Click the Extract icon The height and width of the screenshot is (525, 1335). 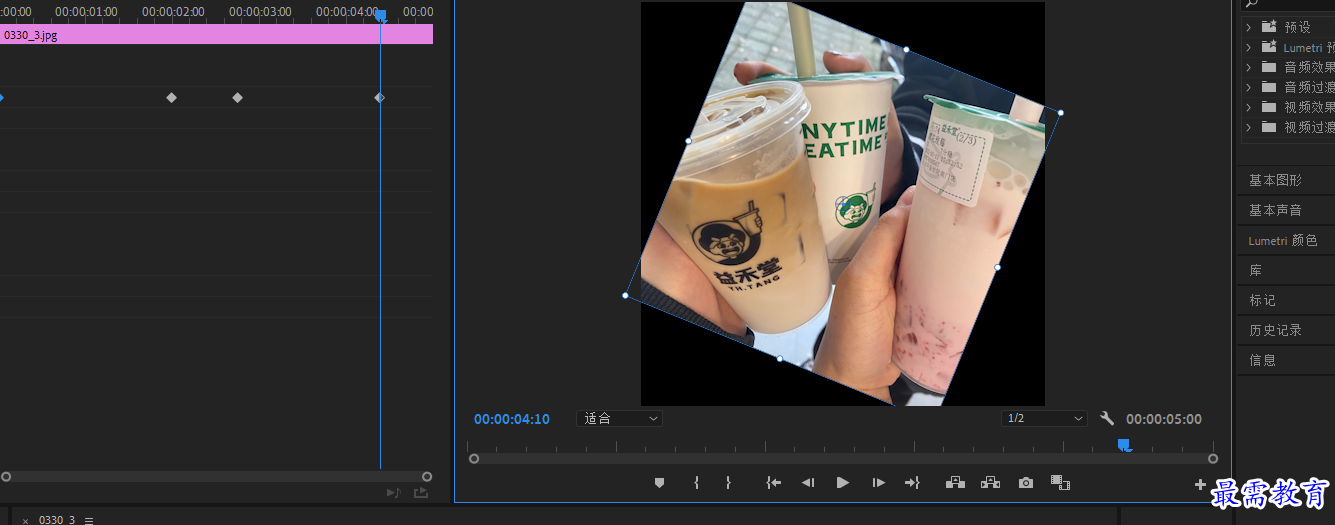pyautogui.click(x=991, y=482)
